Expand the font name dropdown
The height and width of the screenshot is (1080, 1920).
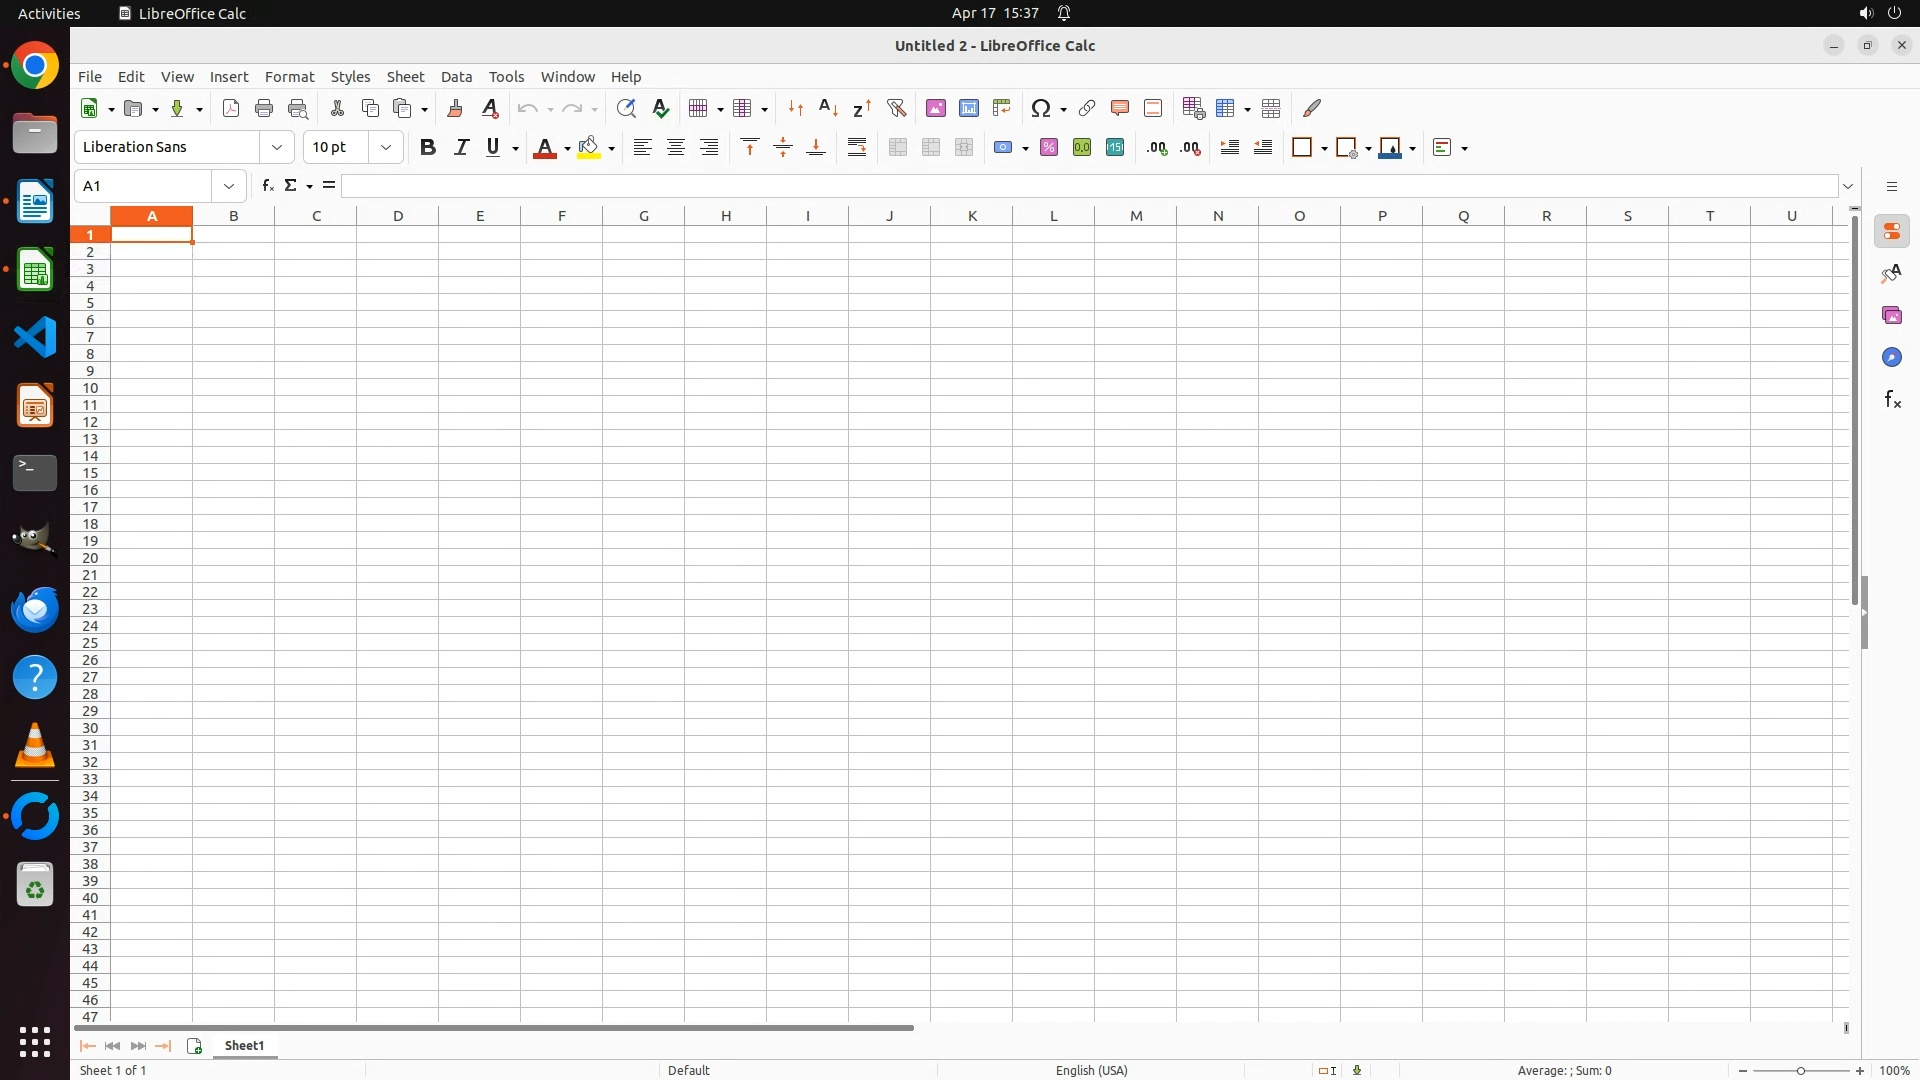(x=277, y=148)
